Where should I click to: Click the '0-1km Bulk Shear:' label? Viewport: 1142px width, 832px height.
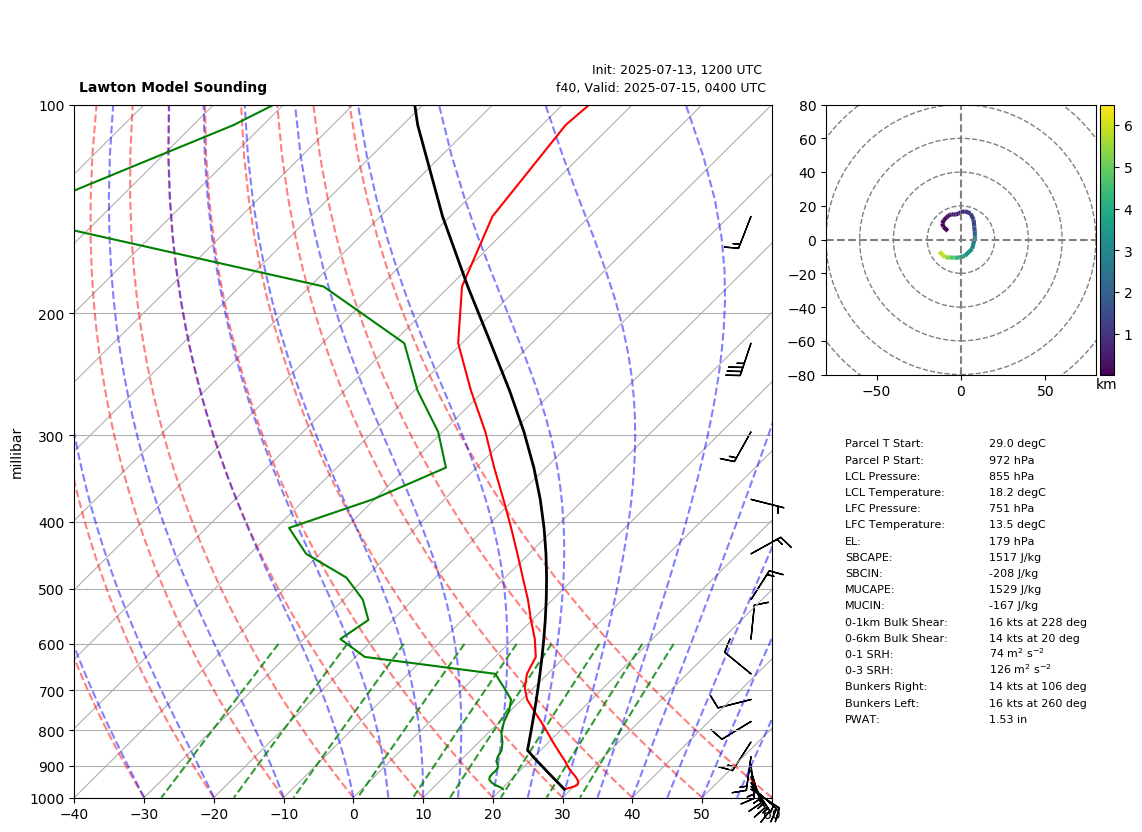tap(896, 622)
